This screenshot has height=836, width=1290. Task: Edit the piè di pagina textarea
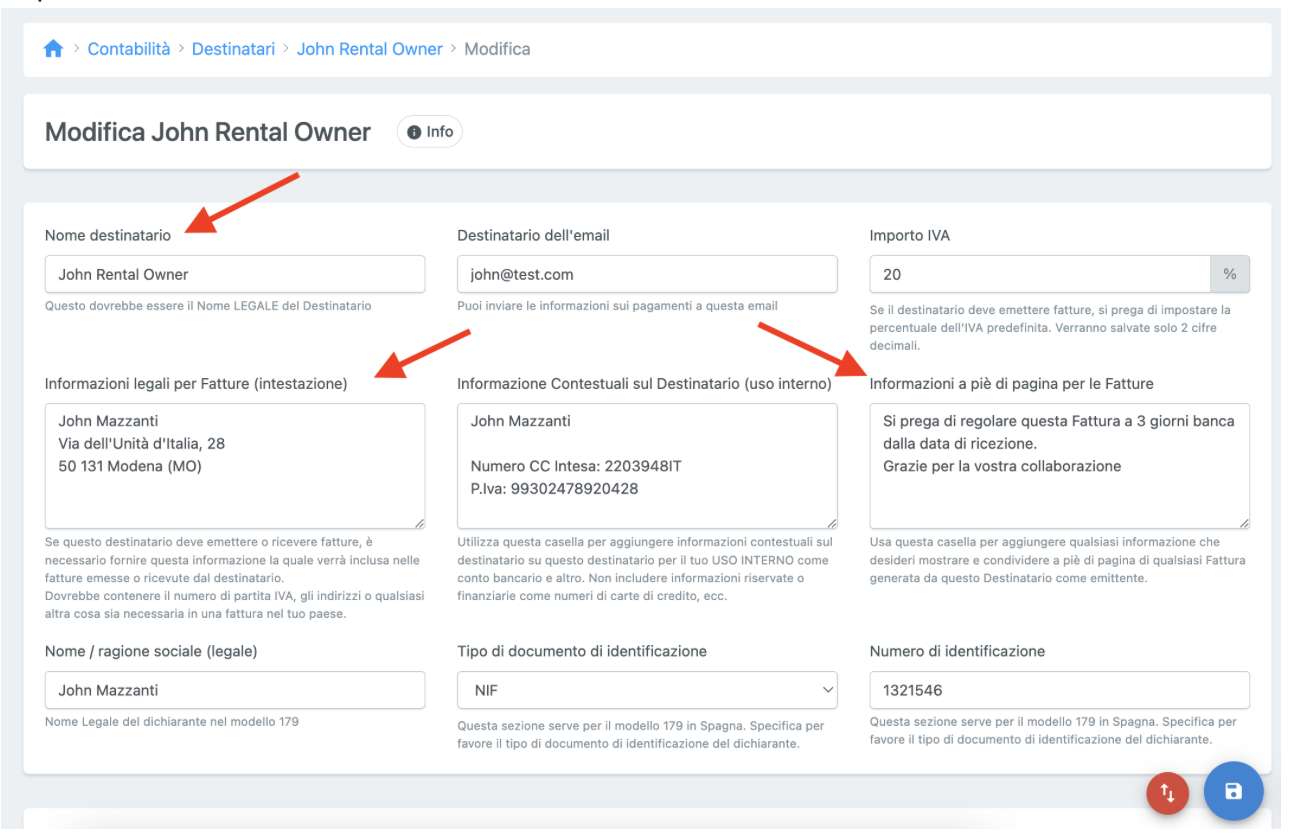point(1059,466)
